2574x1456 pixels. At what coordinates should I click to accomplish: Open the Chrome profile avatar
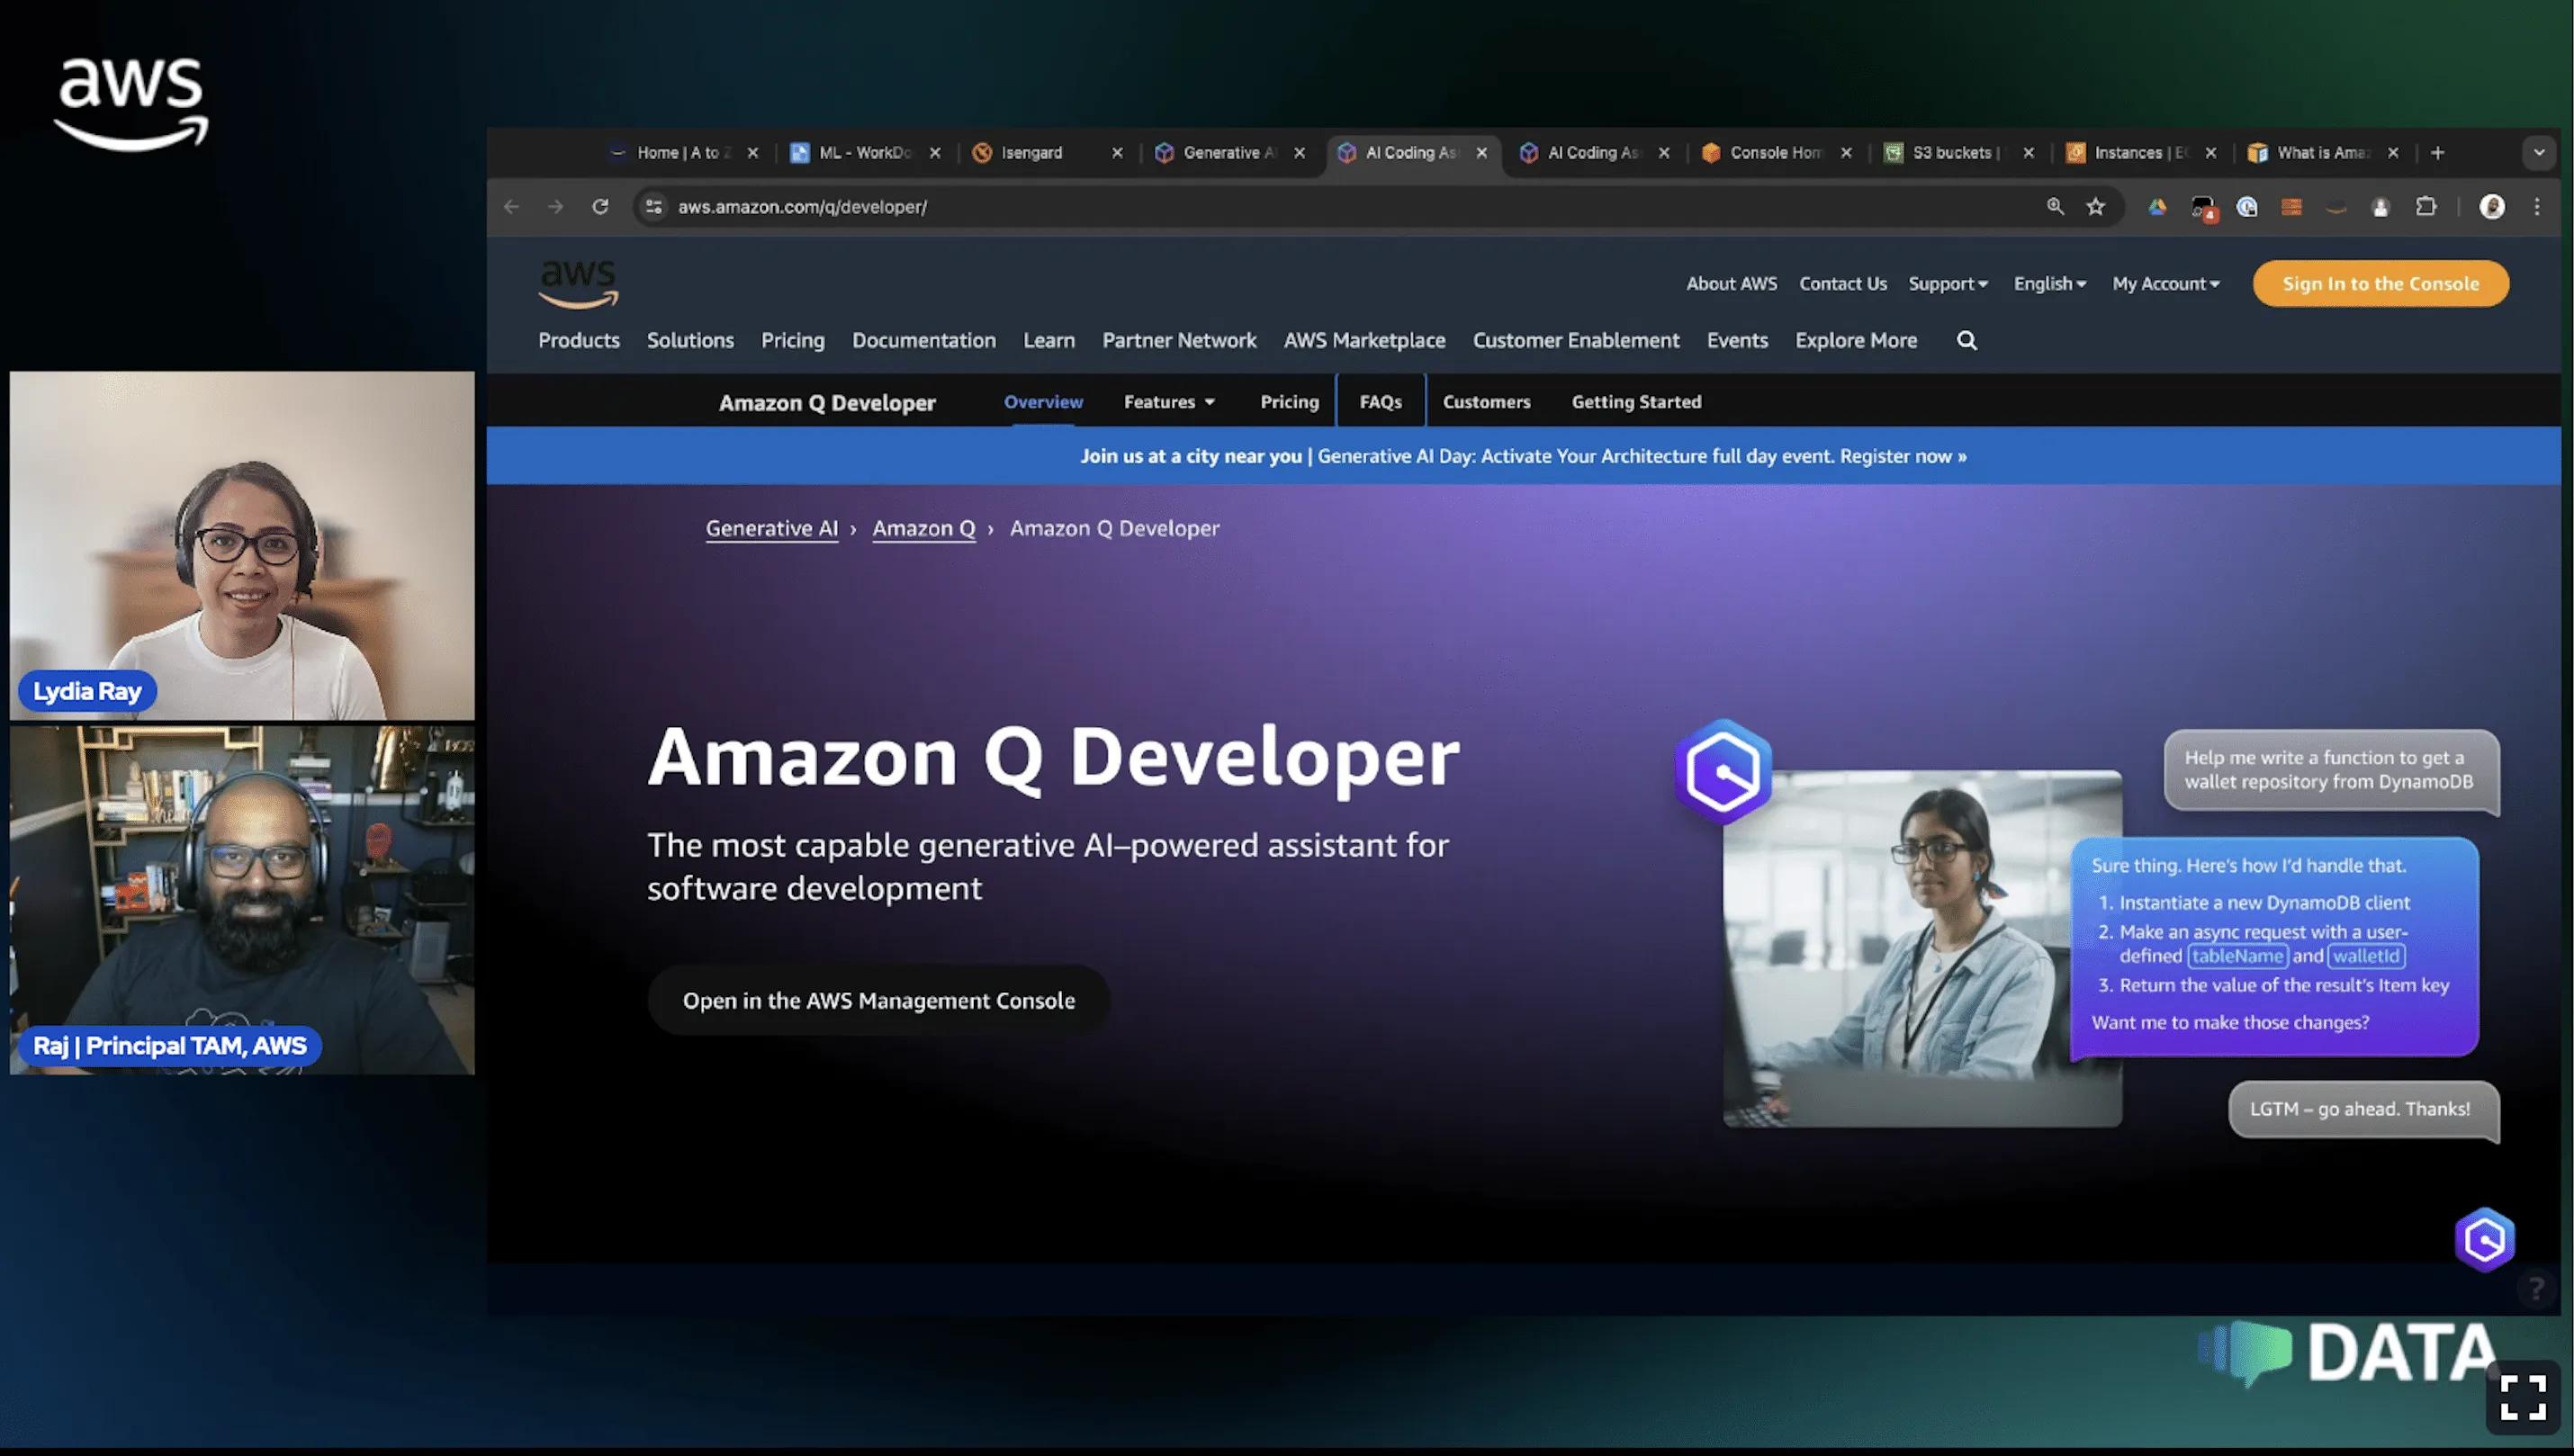tap(2492, 207)
